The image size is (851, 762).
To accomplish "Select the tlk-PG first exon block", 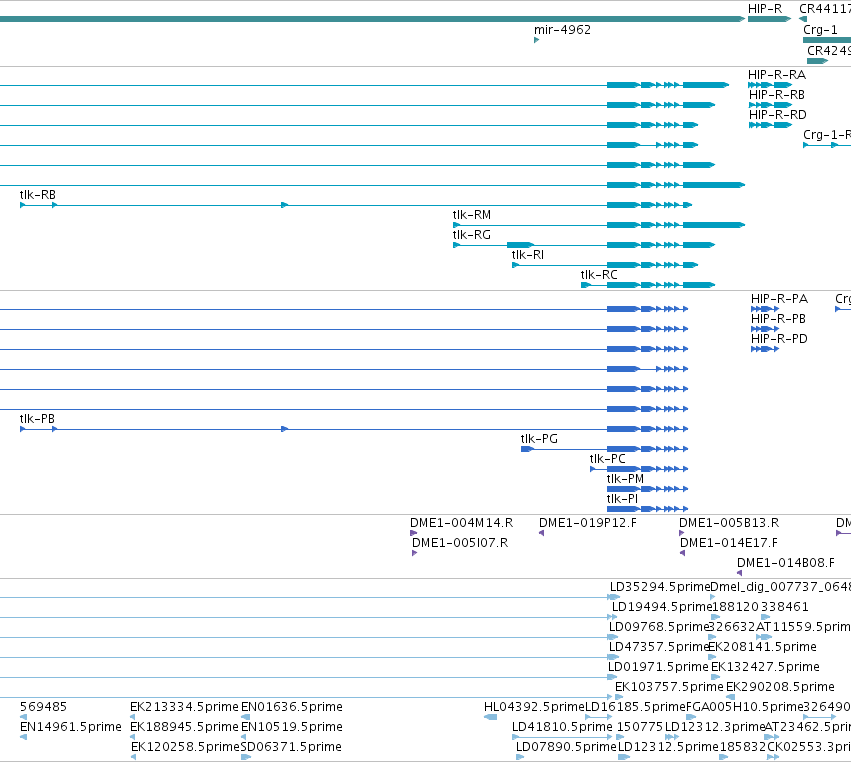I will point(527,449).
